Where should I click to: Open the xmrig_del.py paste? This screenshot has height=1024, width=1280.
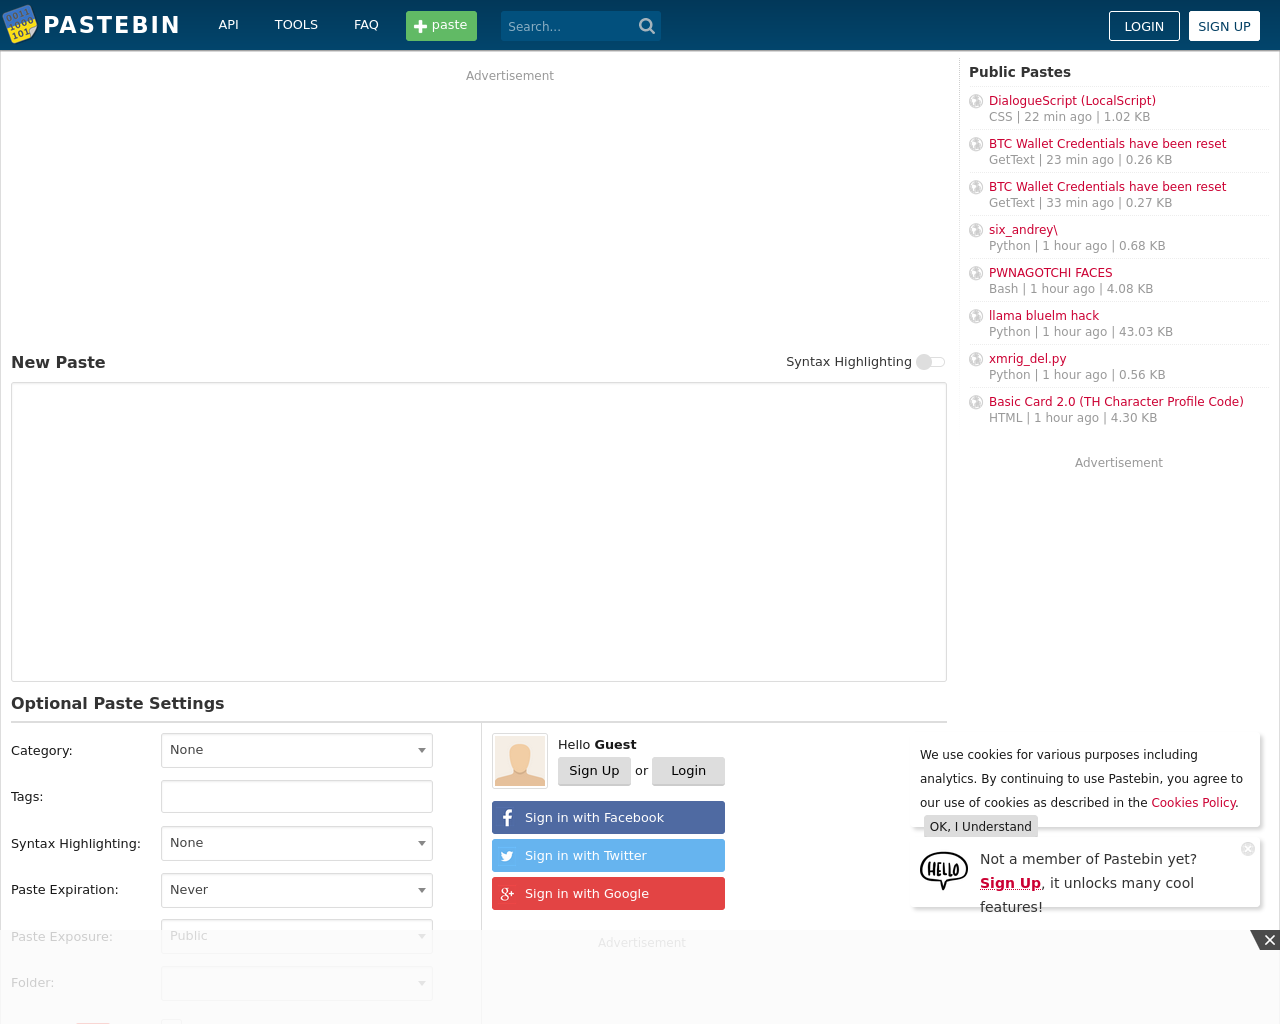coord(1027,359)
